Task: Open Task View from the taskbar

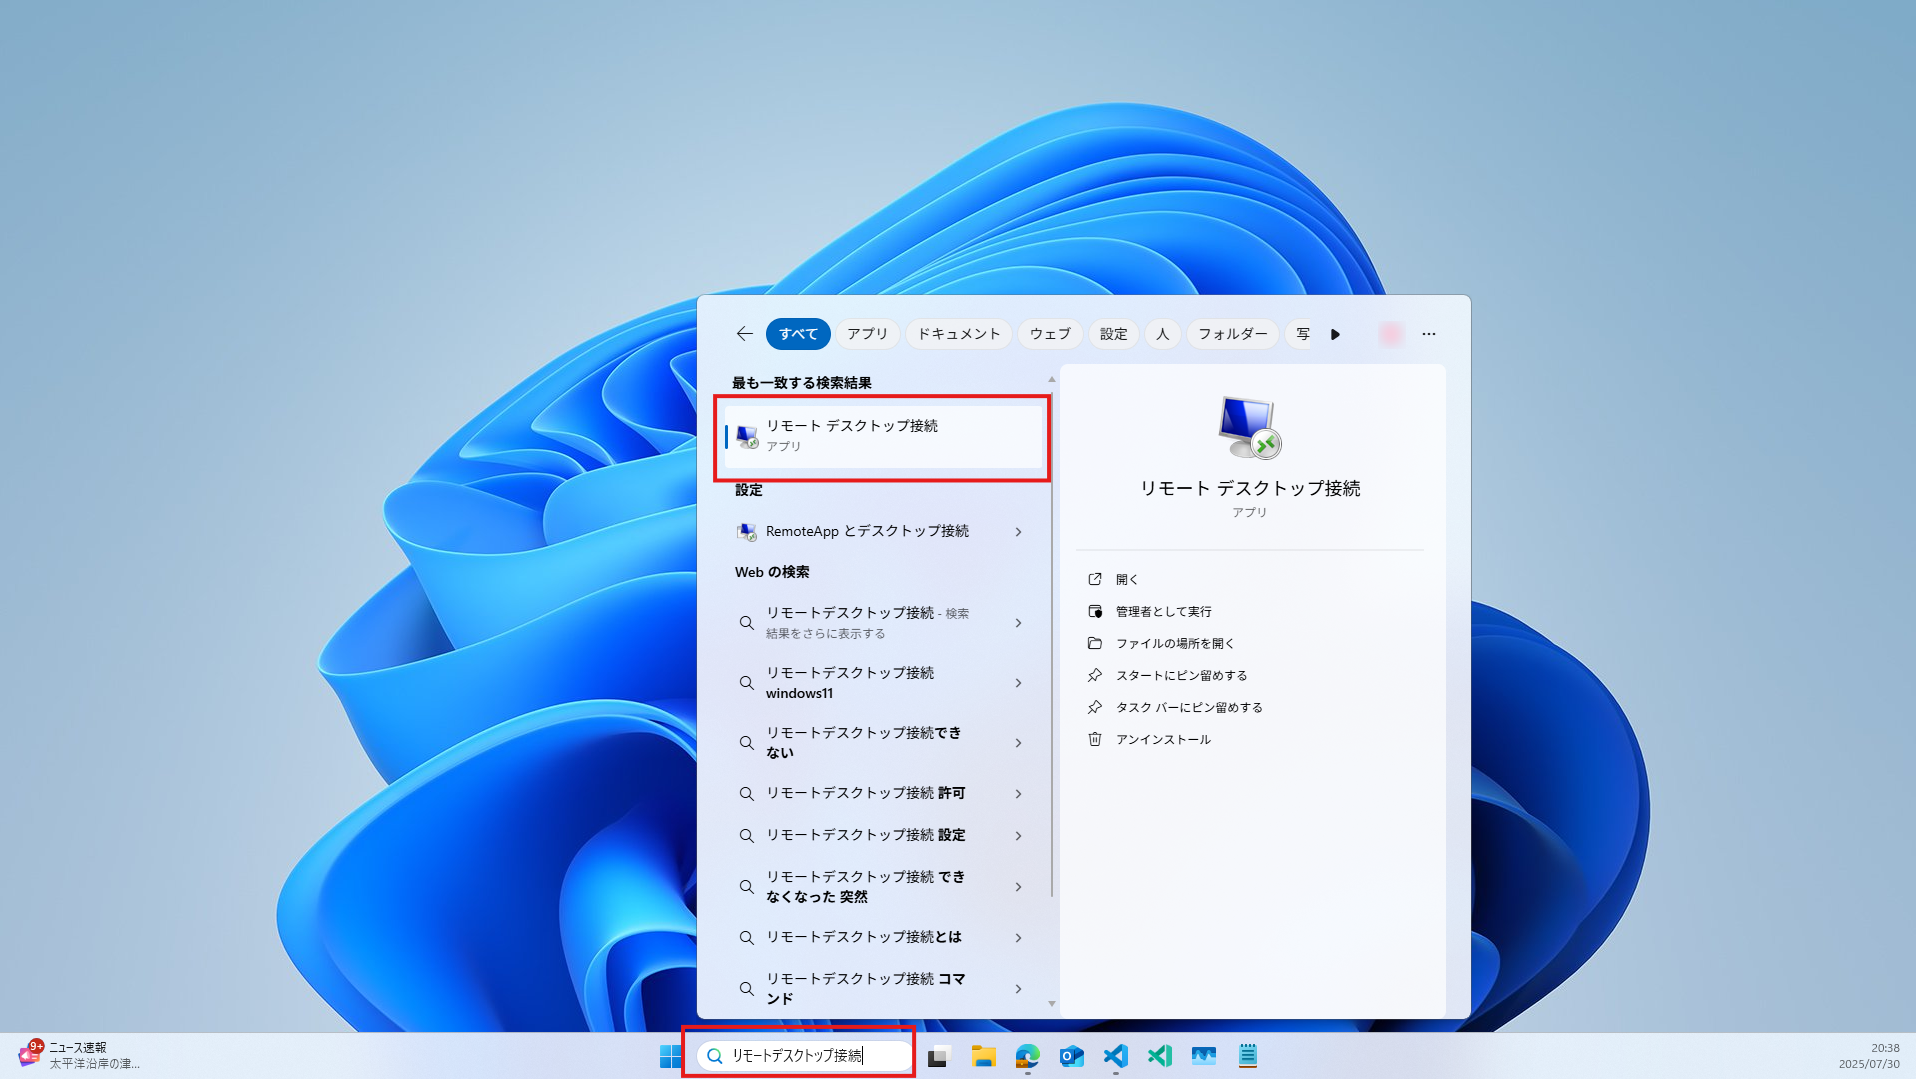Action: click(937, 1055)
